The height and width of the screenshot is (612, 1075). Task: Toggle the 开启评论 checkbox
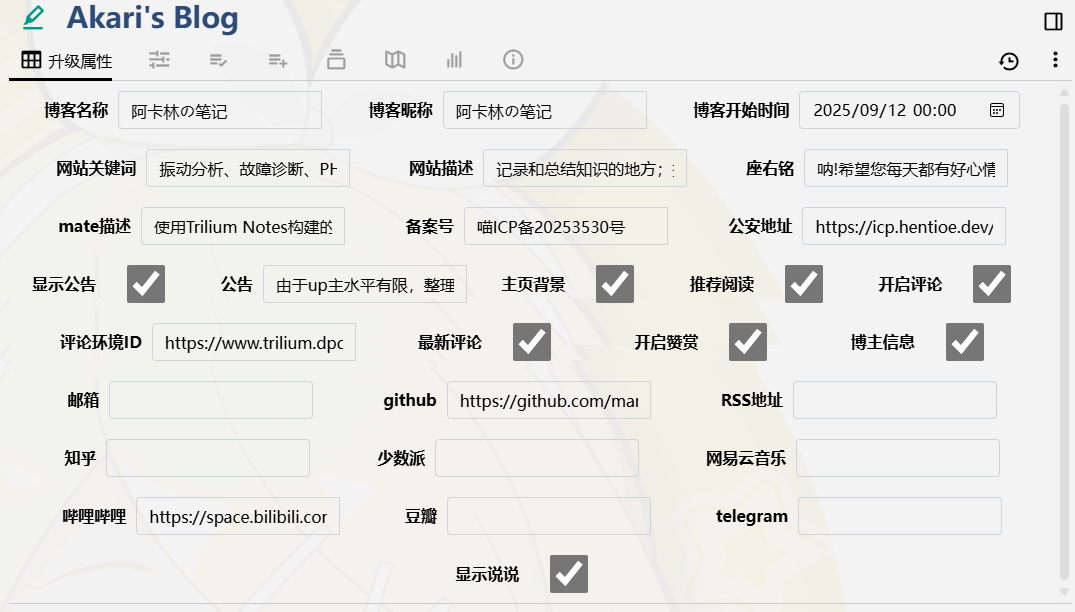pyautogui.click(x=991, y=284)
